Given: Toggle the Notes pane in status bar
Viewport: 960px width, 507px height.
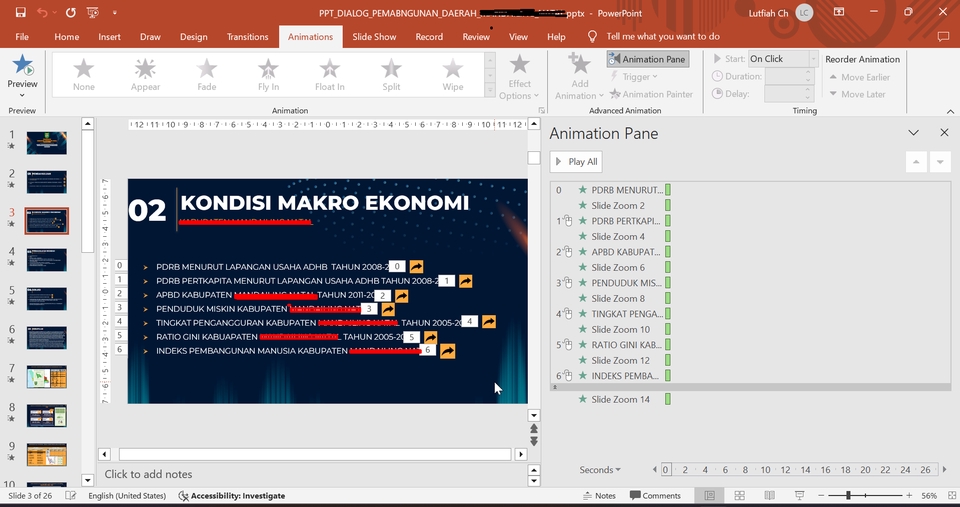Looking at the screenshot, I should [x=599, y=496].
